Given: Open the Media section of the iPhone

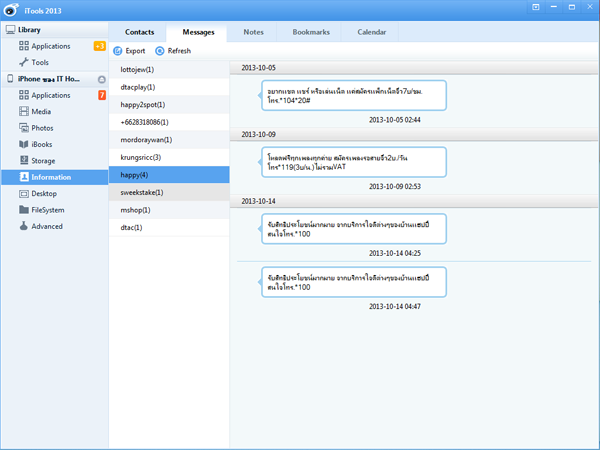Looking at the screenshot, I should tap(40, 111).
